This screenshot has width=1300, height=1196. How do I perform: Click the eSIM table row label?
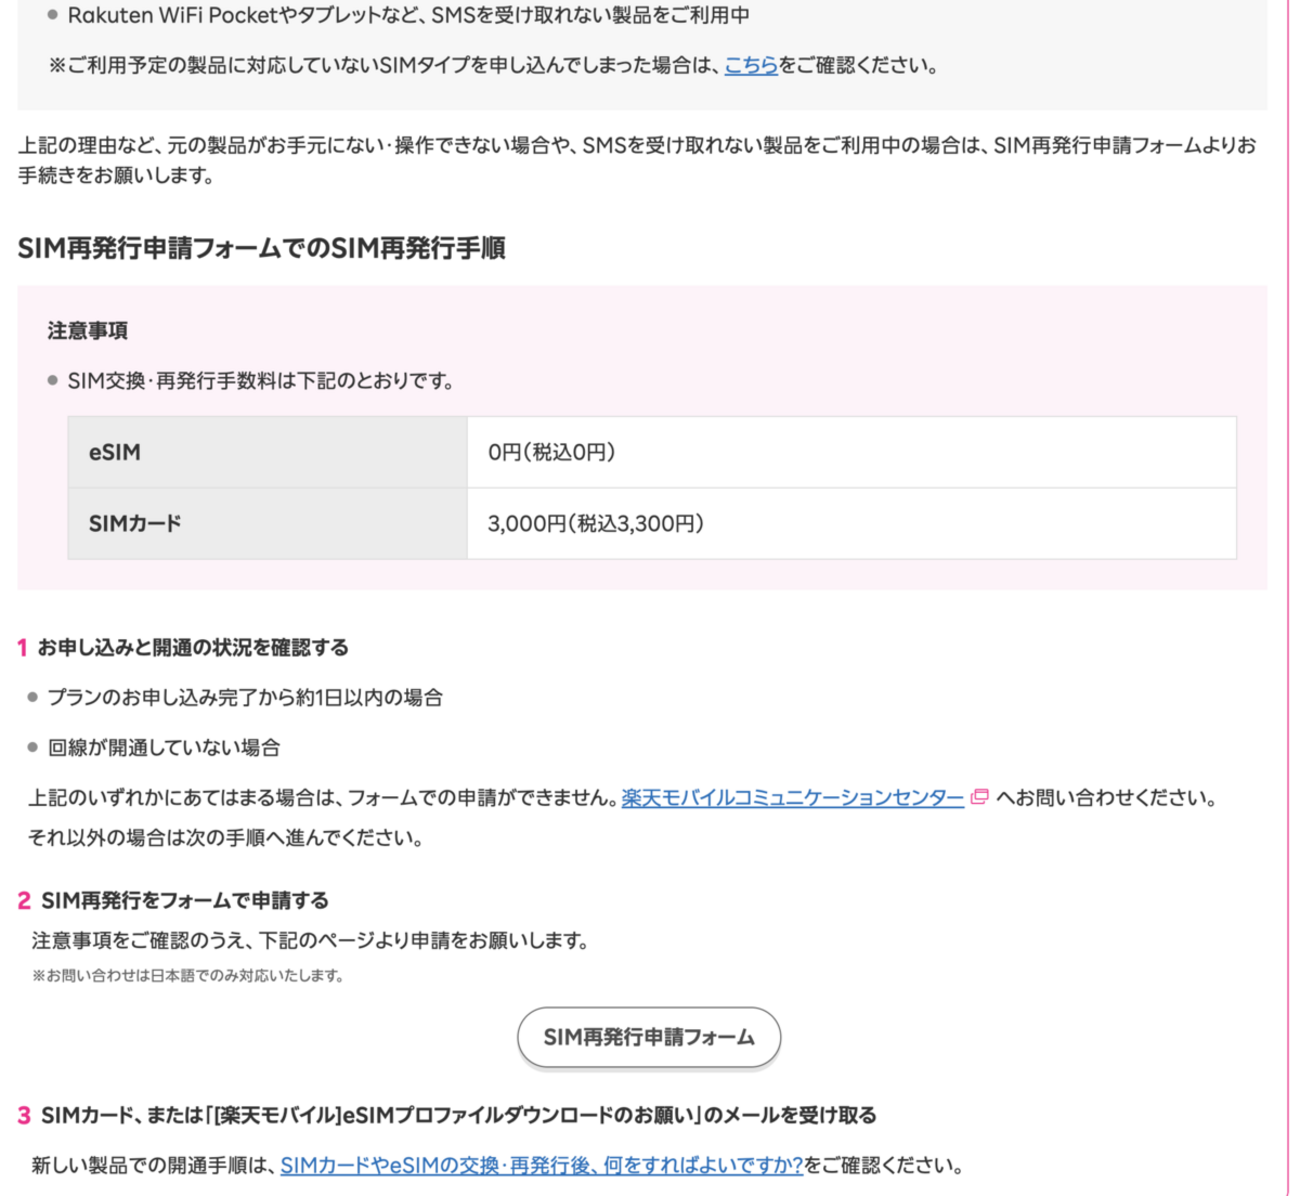click(x=268, y=452)
